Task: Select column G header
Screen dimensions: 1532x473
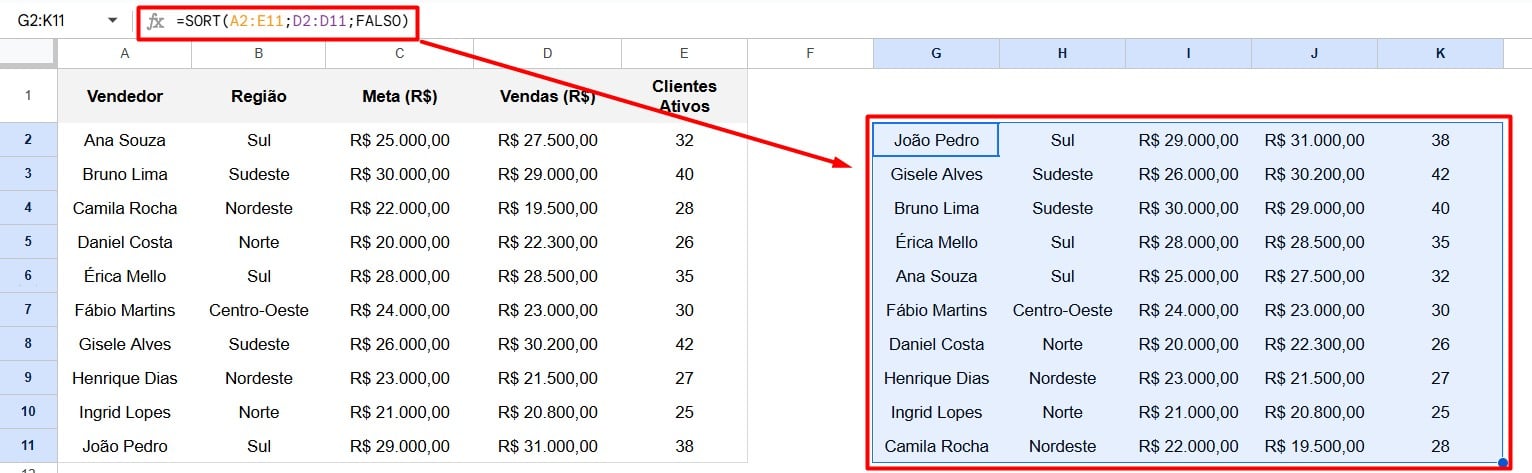Action: [x=936, y=54]
